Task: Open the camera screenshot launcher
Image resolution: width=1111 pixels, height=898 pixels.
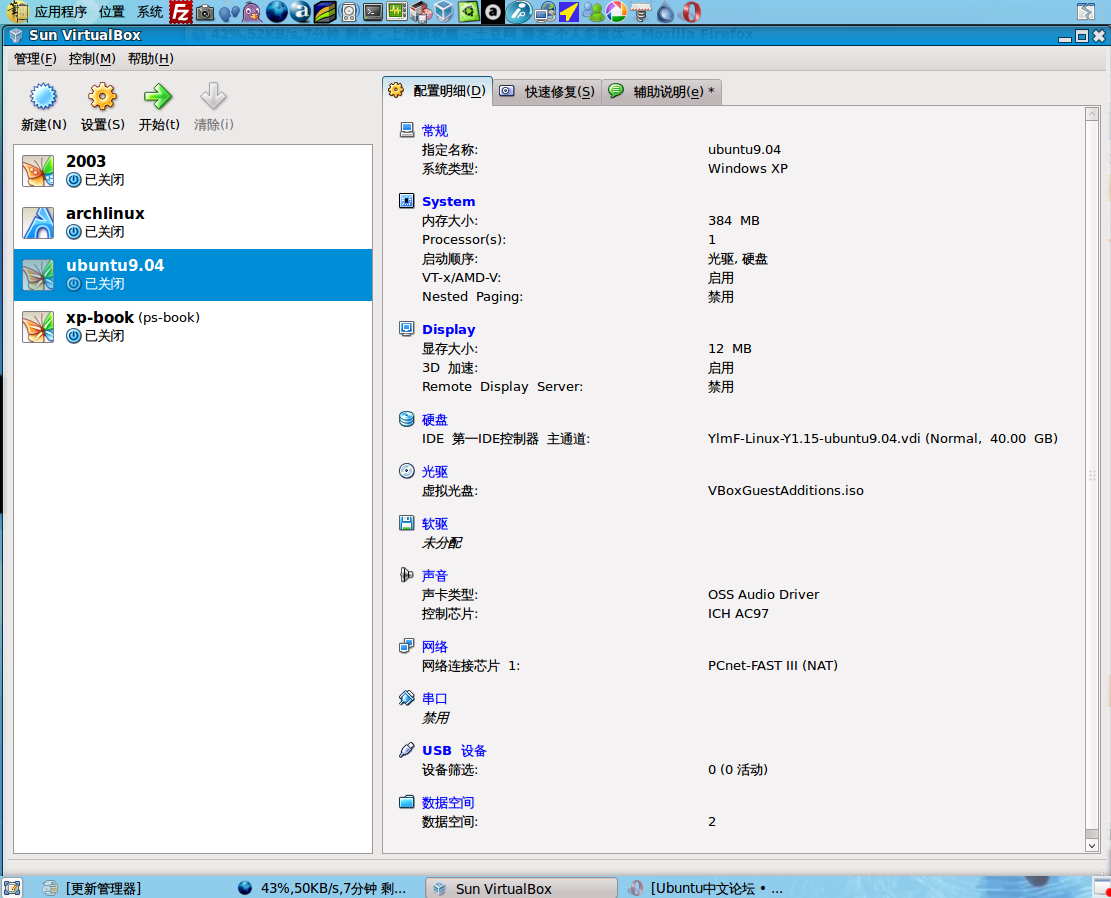Action: click(205, 11)
